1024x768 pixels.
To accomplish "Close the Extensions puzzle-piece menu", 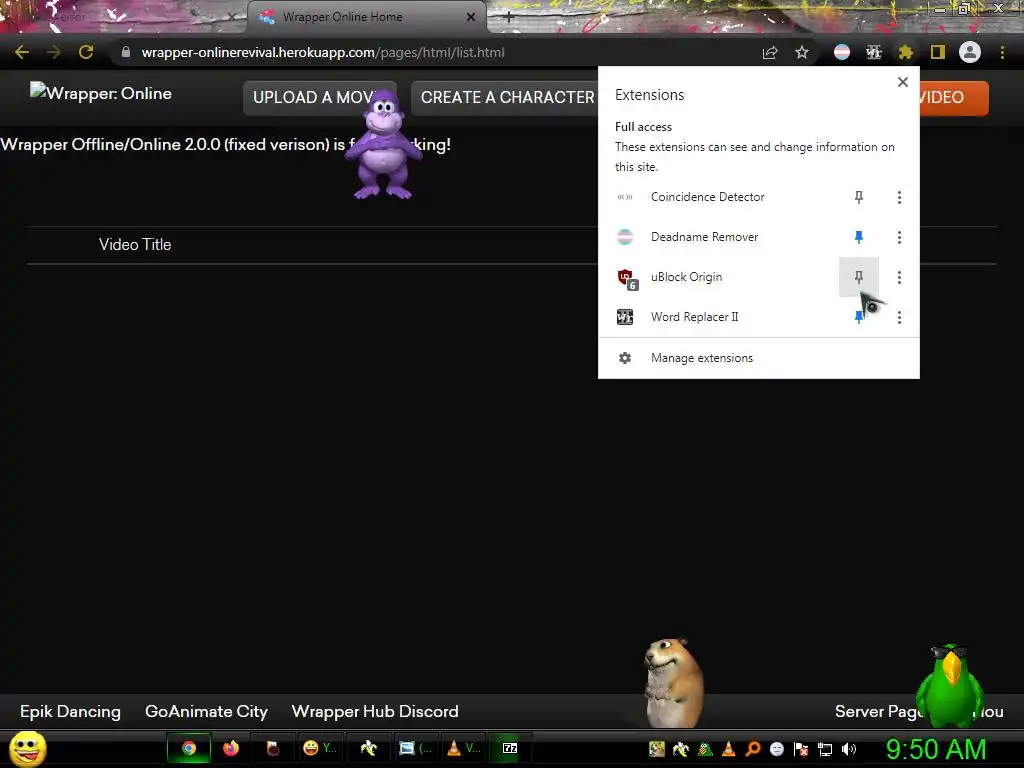I will [x=905, y=52].
